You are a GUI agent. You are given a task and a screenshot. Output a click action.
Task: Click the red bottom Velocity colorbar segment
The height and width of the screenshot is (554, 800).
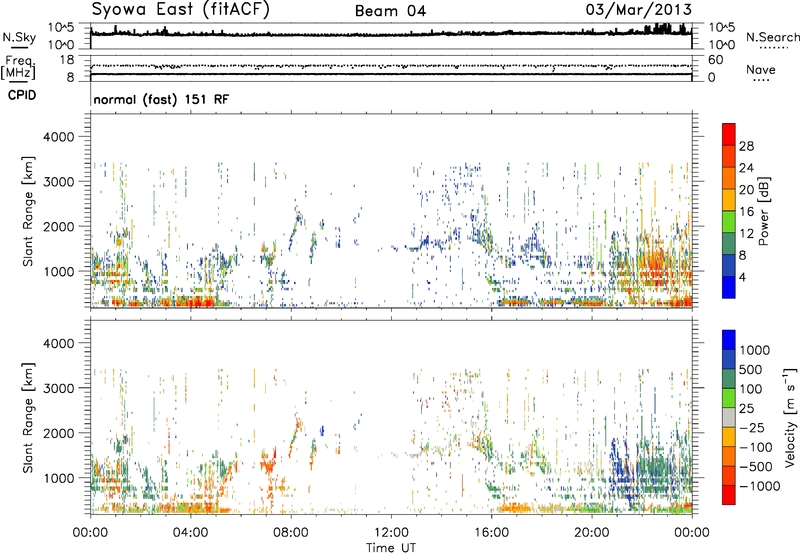tap(729, 495)
